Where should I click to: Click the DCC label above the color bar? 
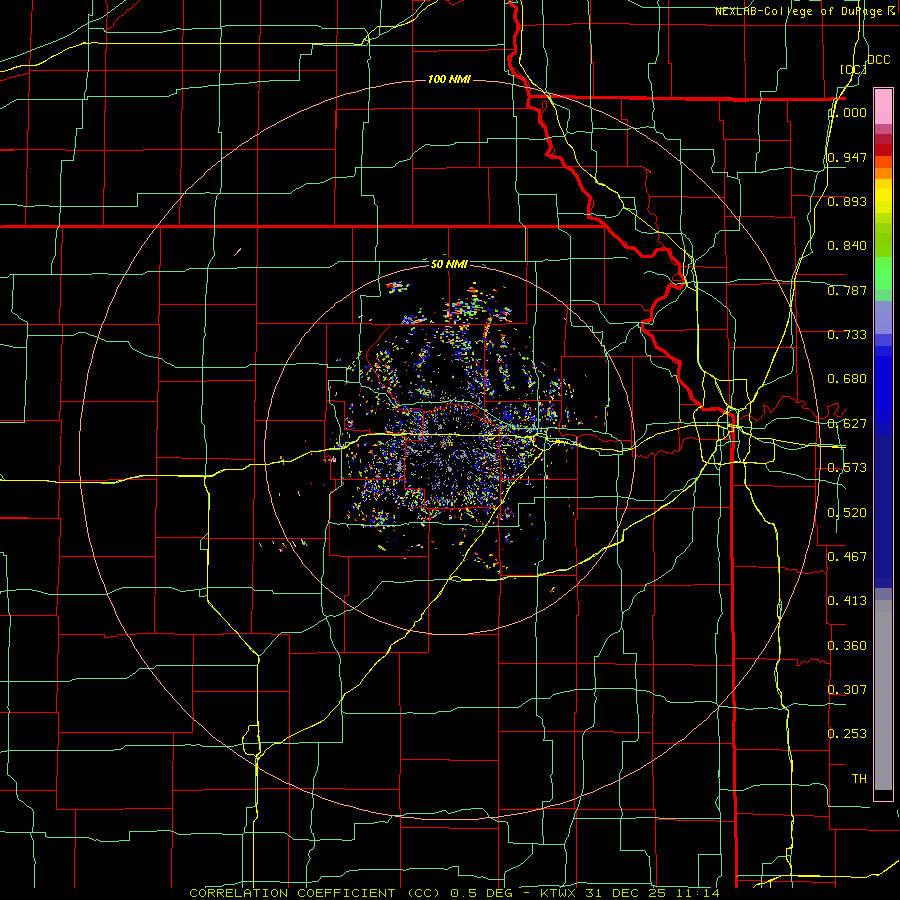pyautogui.click(x=878, y=60)
